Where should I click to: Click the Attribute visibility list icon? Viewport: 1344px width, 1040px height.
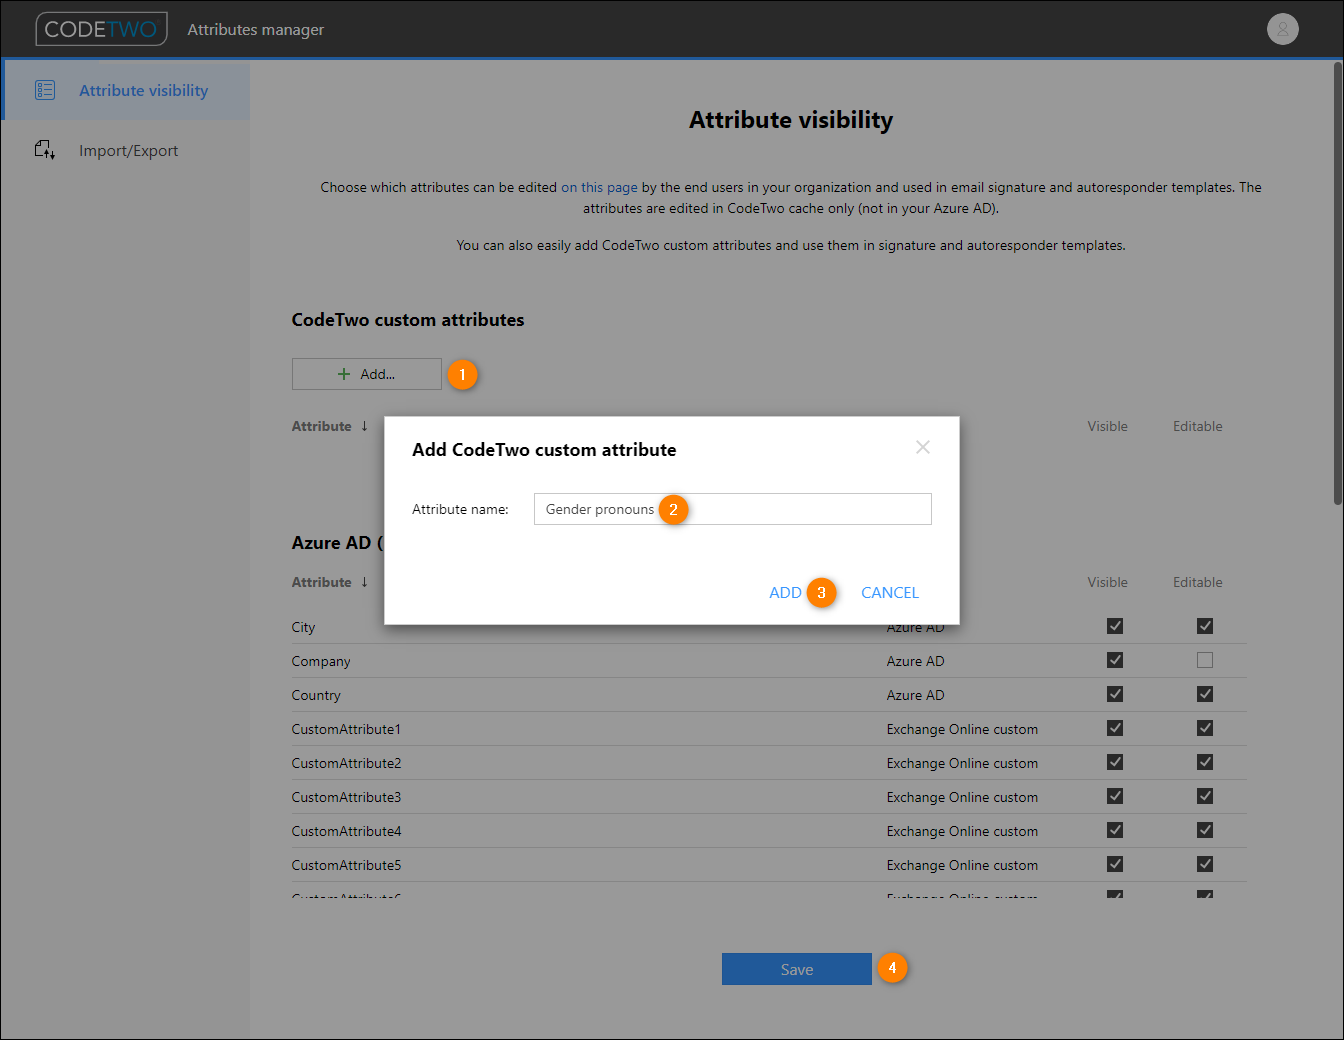pyautogui.click(x=45, y=90)
